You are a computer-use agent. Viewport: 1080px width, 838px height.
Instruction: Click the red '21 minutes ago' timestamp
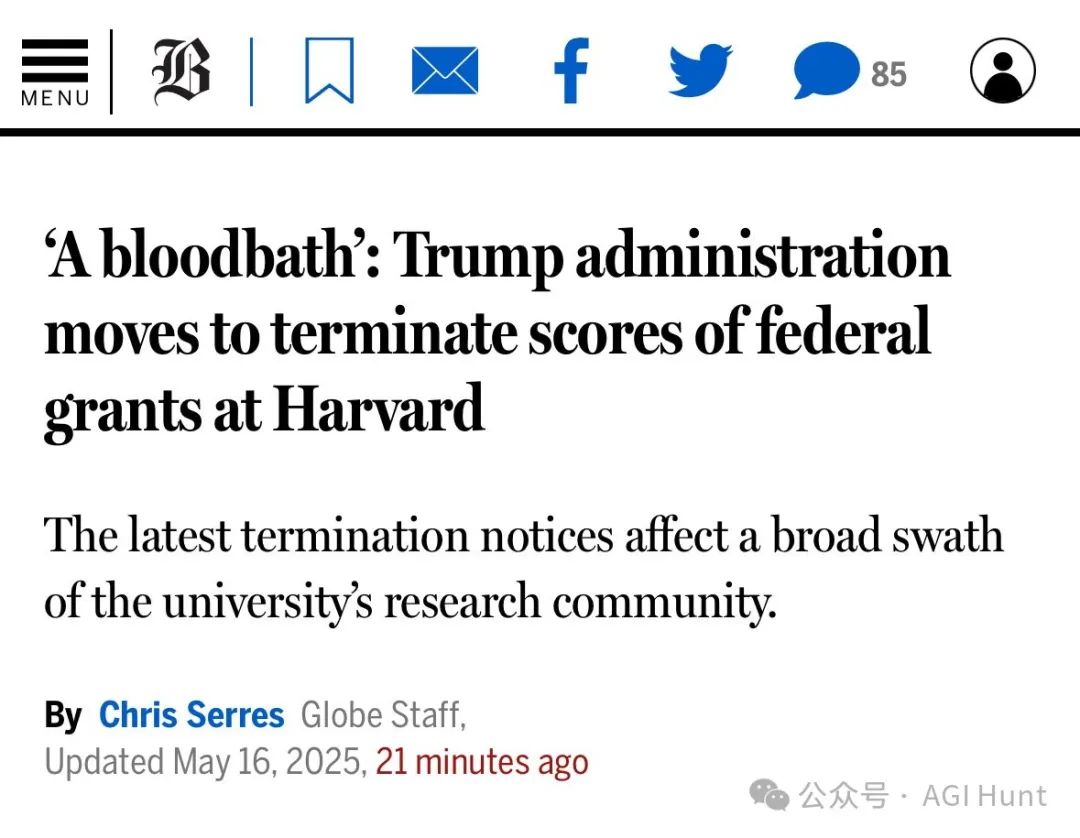tap(482, 762)
